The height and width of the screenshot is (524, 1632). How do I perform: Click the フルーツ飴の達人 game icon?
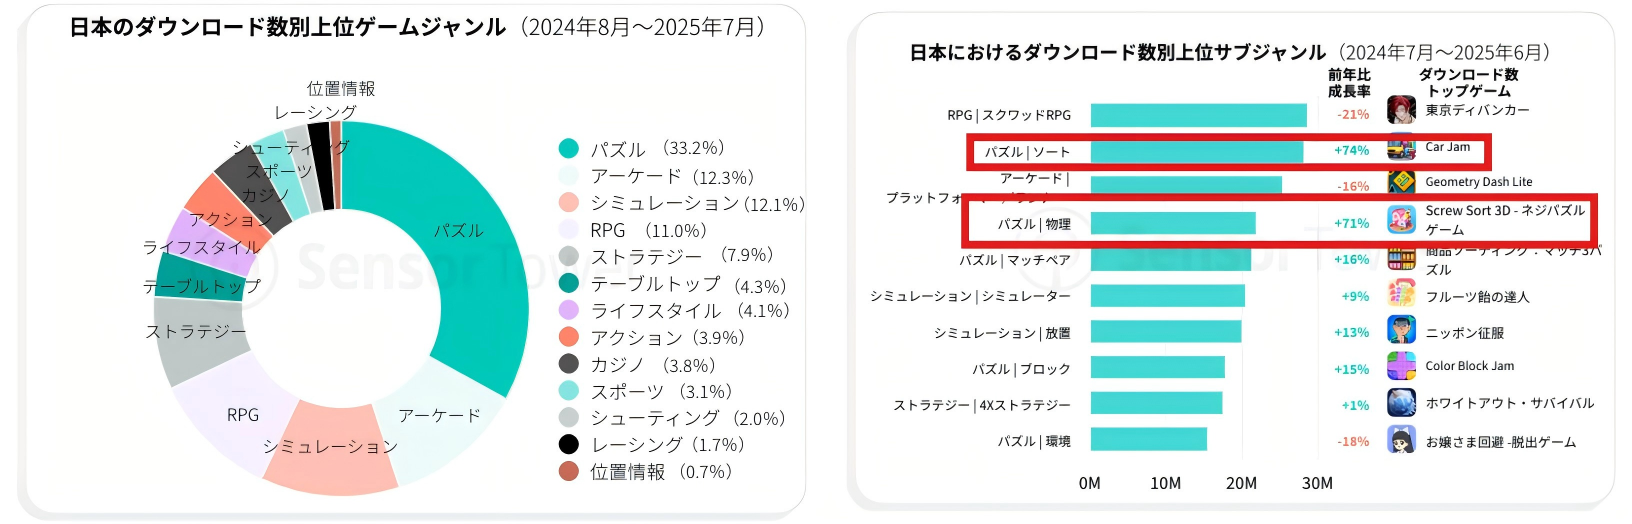coord(1401,294)
